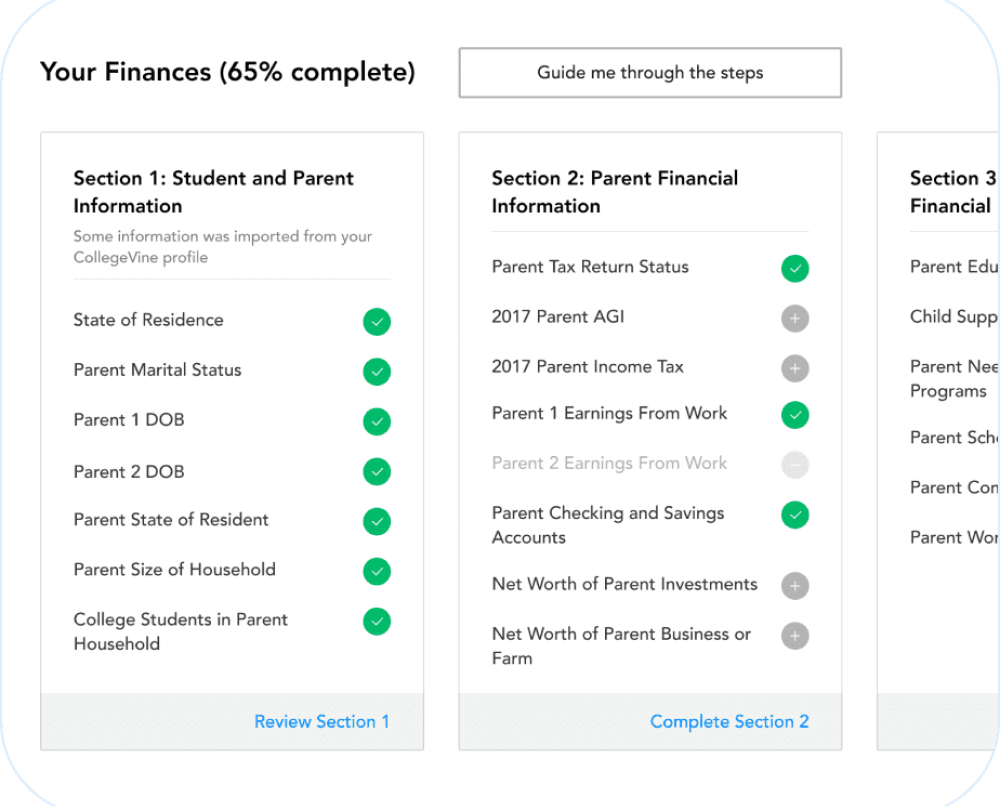The width and height of the screenshot is (1000, 807).
Task: Add Net Worth of Parent Investments
Action: pos(795,586)
